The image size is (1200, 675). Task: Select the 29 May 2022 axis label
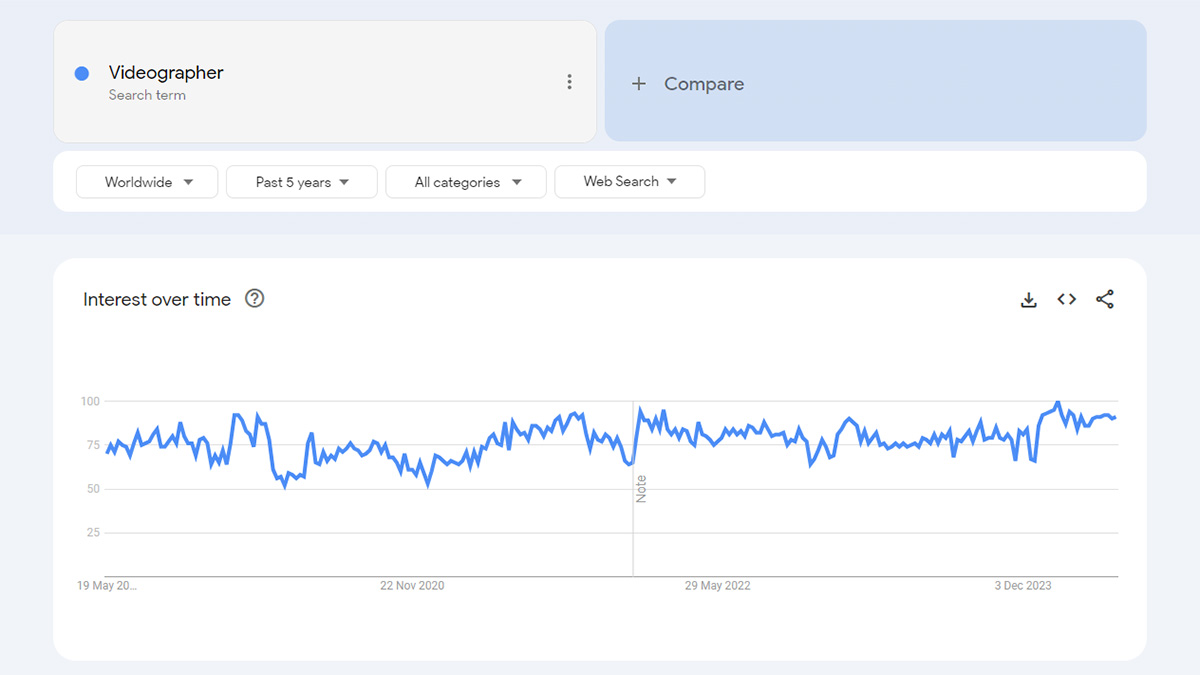click(717, 586)
